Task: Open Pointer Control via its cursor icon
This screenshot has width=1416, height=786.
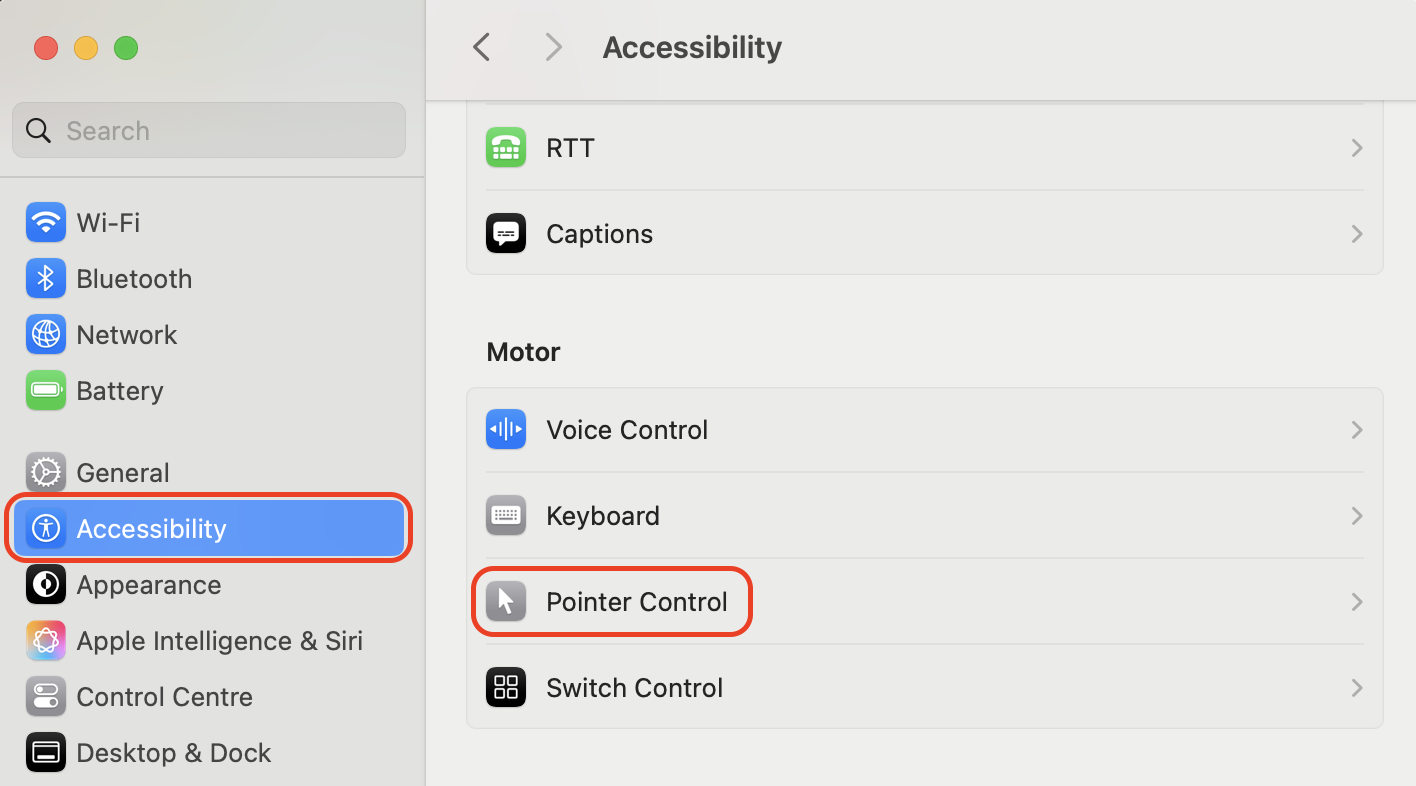Action: pyautogui.click(x=505, y=601)
